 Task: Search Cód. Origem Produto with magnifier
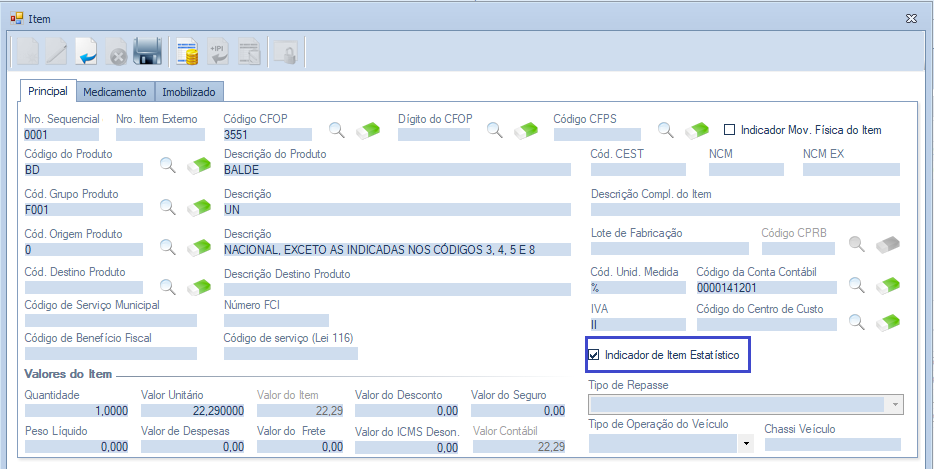tap(168, 246)
